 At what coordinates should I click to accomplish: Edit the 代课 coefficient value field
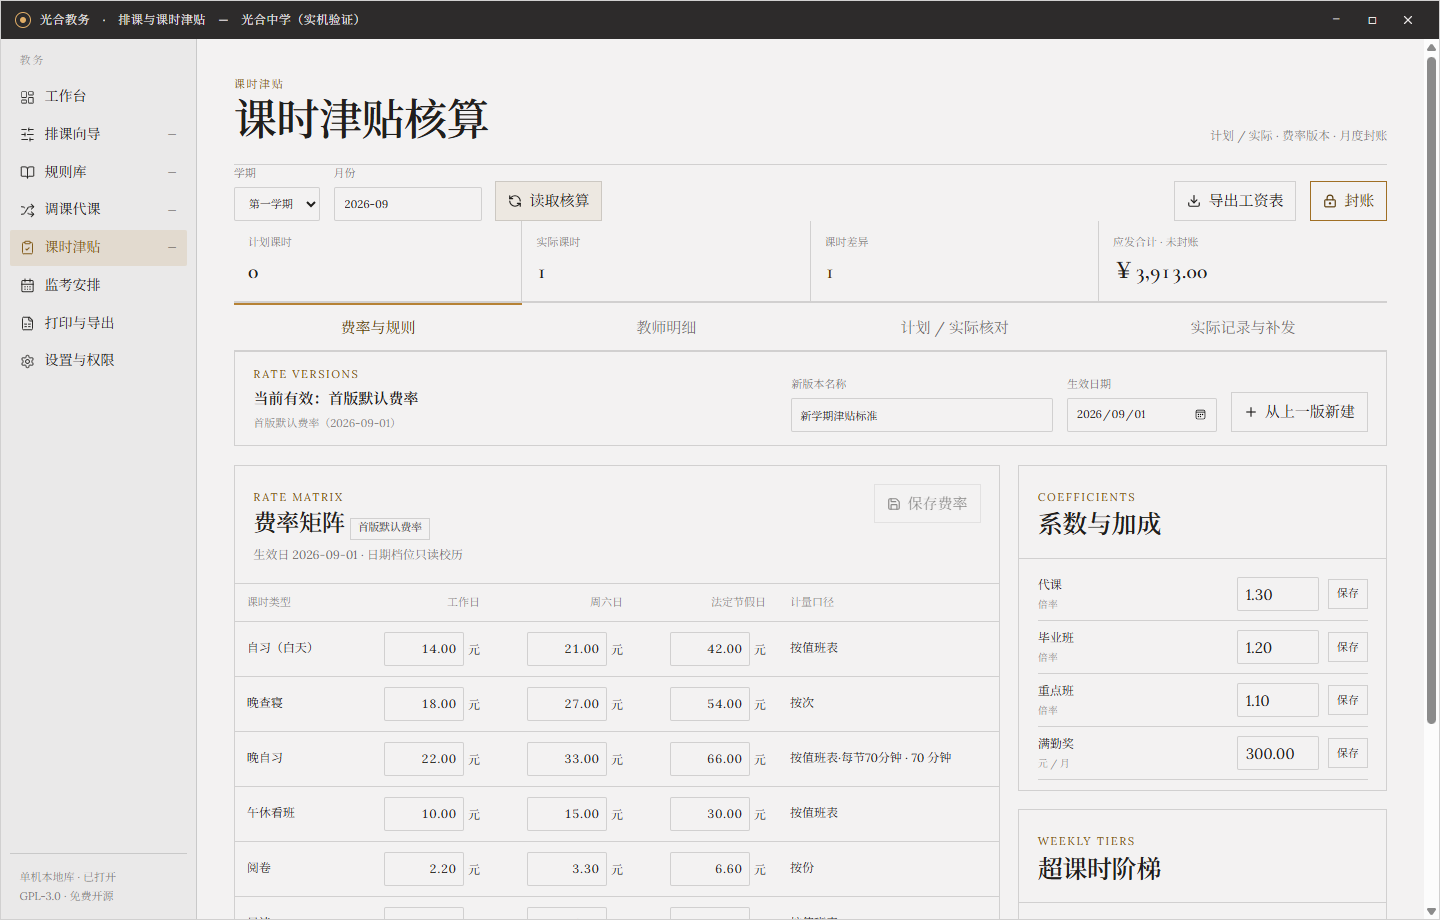coord(1278,594)
